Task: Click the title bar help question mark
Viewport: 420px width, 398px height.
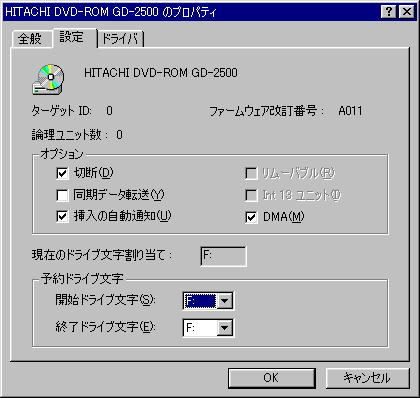Action: pos(388,12)
